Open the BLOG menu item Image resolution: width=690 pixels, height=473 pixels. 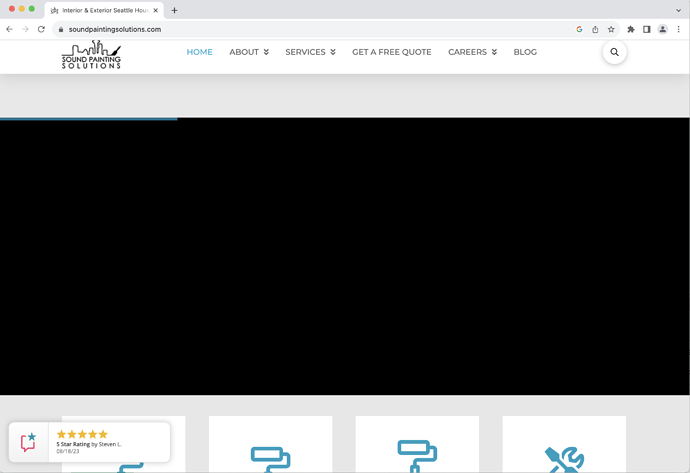click(525, 52)
